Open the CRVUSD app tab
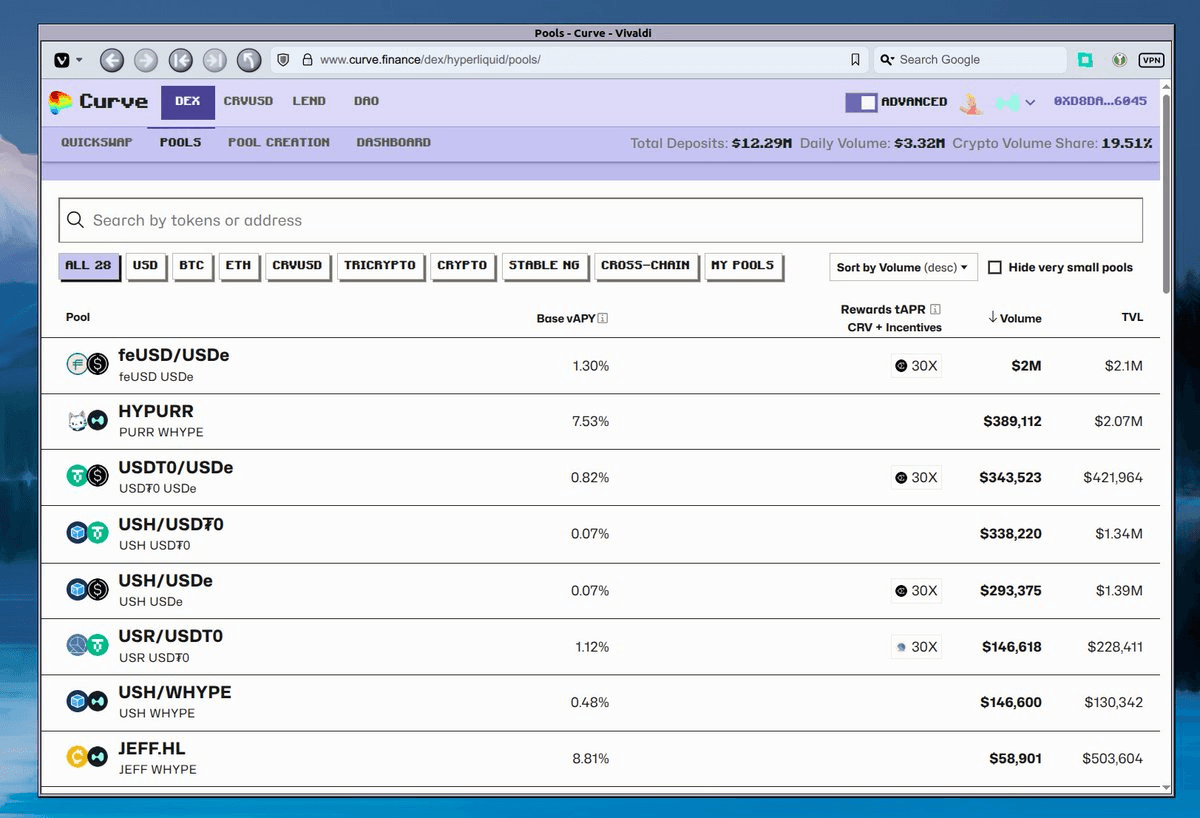 [248, 102]
